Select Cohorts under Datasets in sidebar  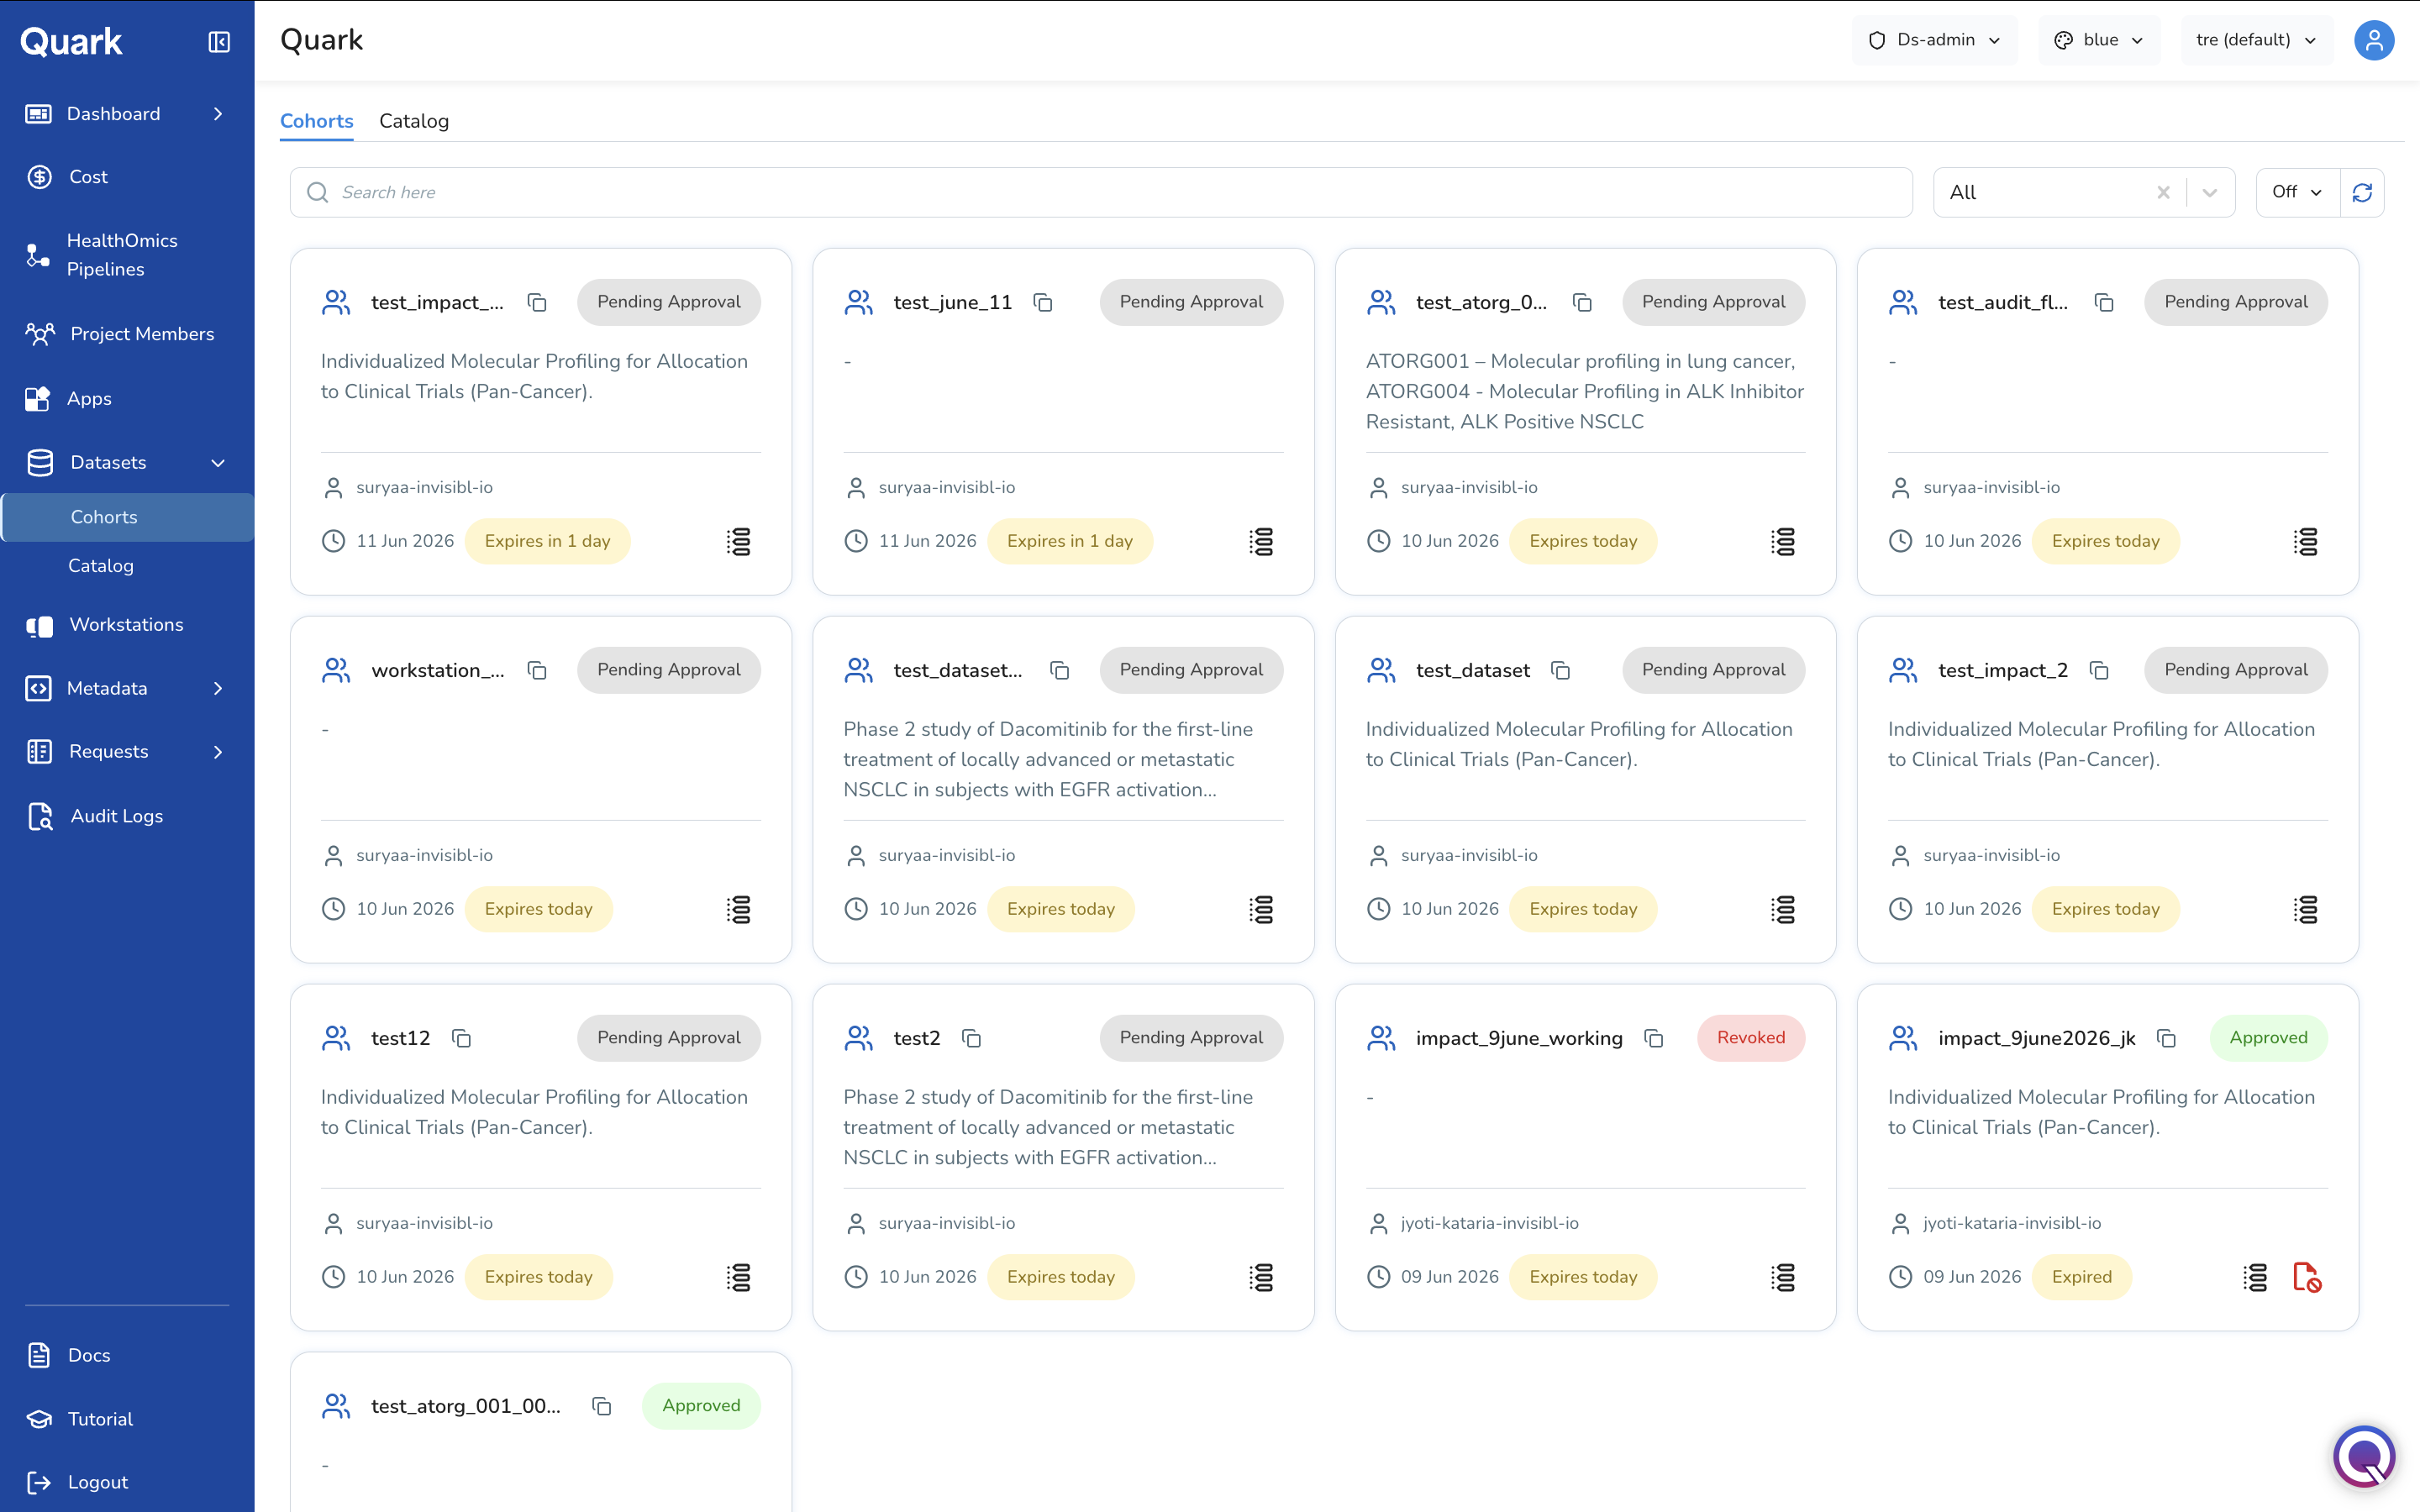tap(127, 517)
